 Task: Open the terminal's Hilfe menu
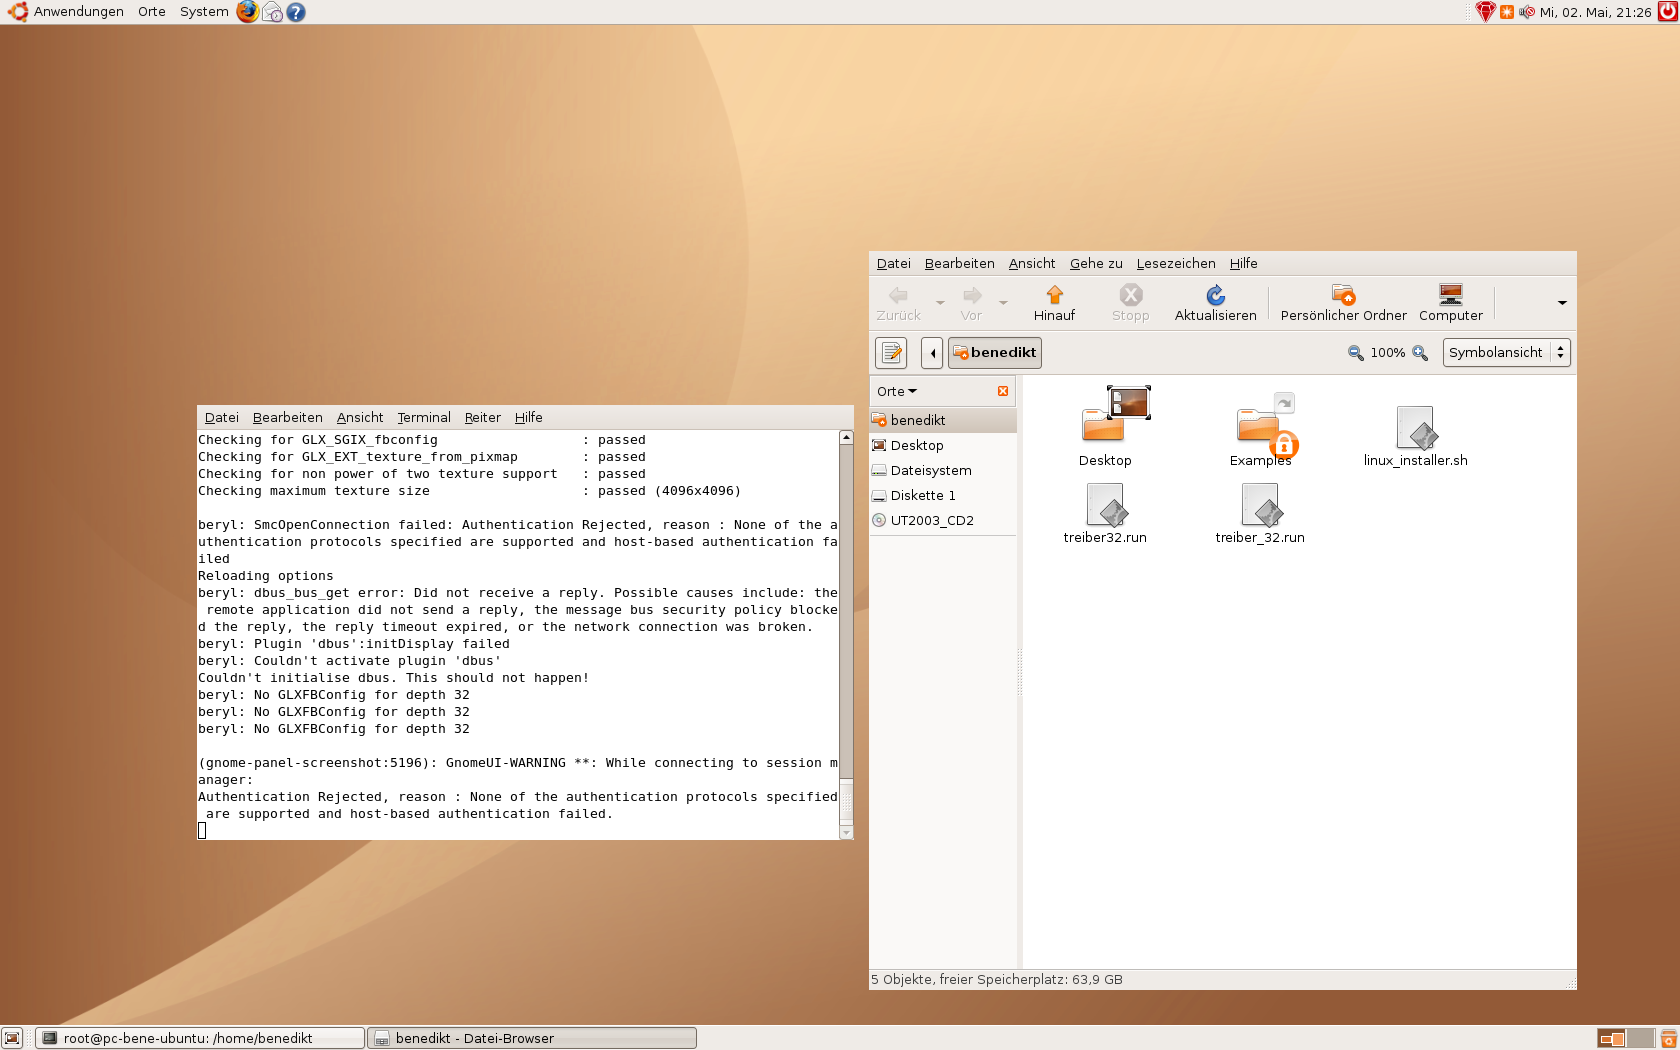point(529,418)
